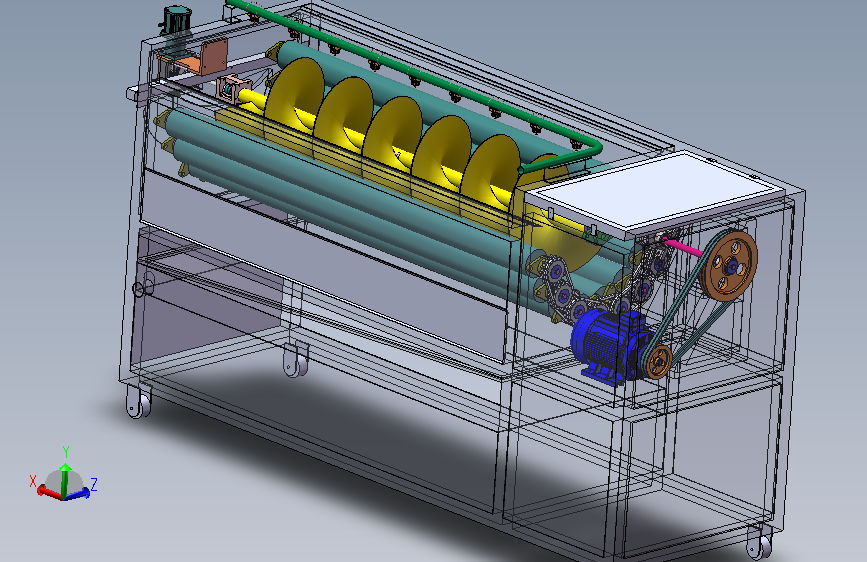Select the small brown pulley on the motor
Viewport: 867px width, 562px height.
pos(658,362)
